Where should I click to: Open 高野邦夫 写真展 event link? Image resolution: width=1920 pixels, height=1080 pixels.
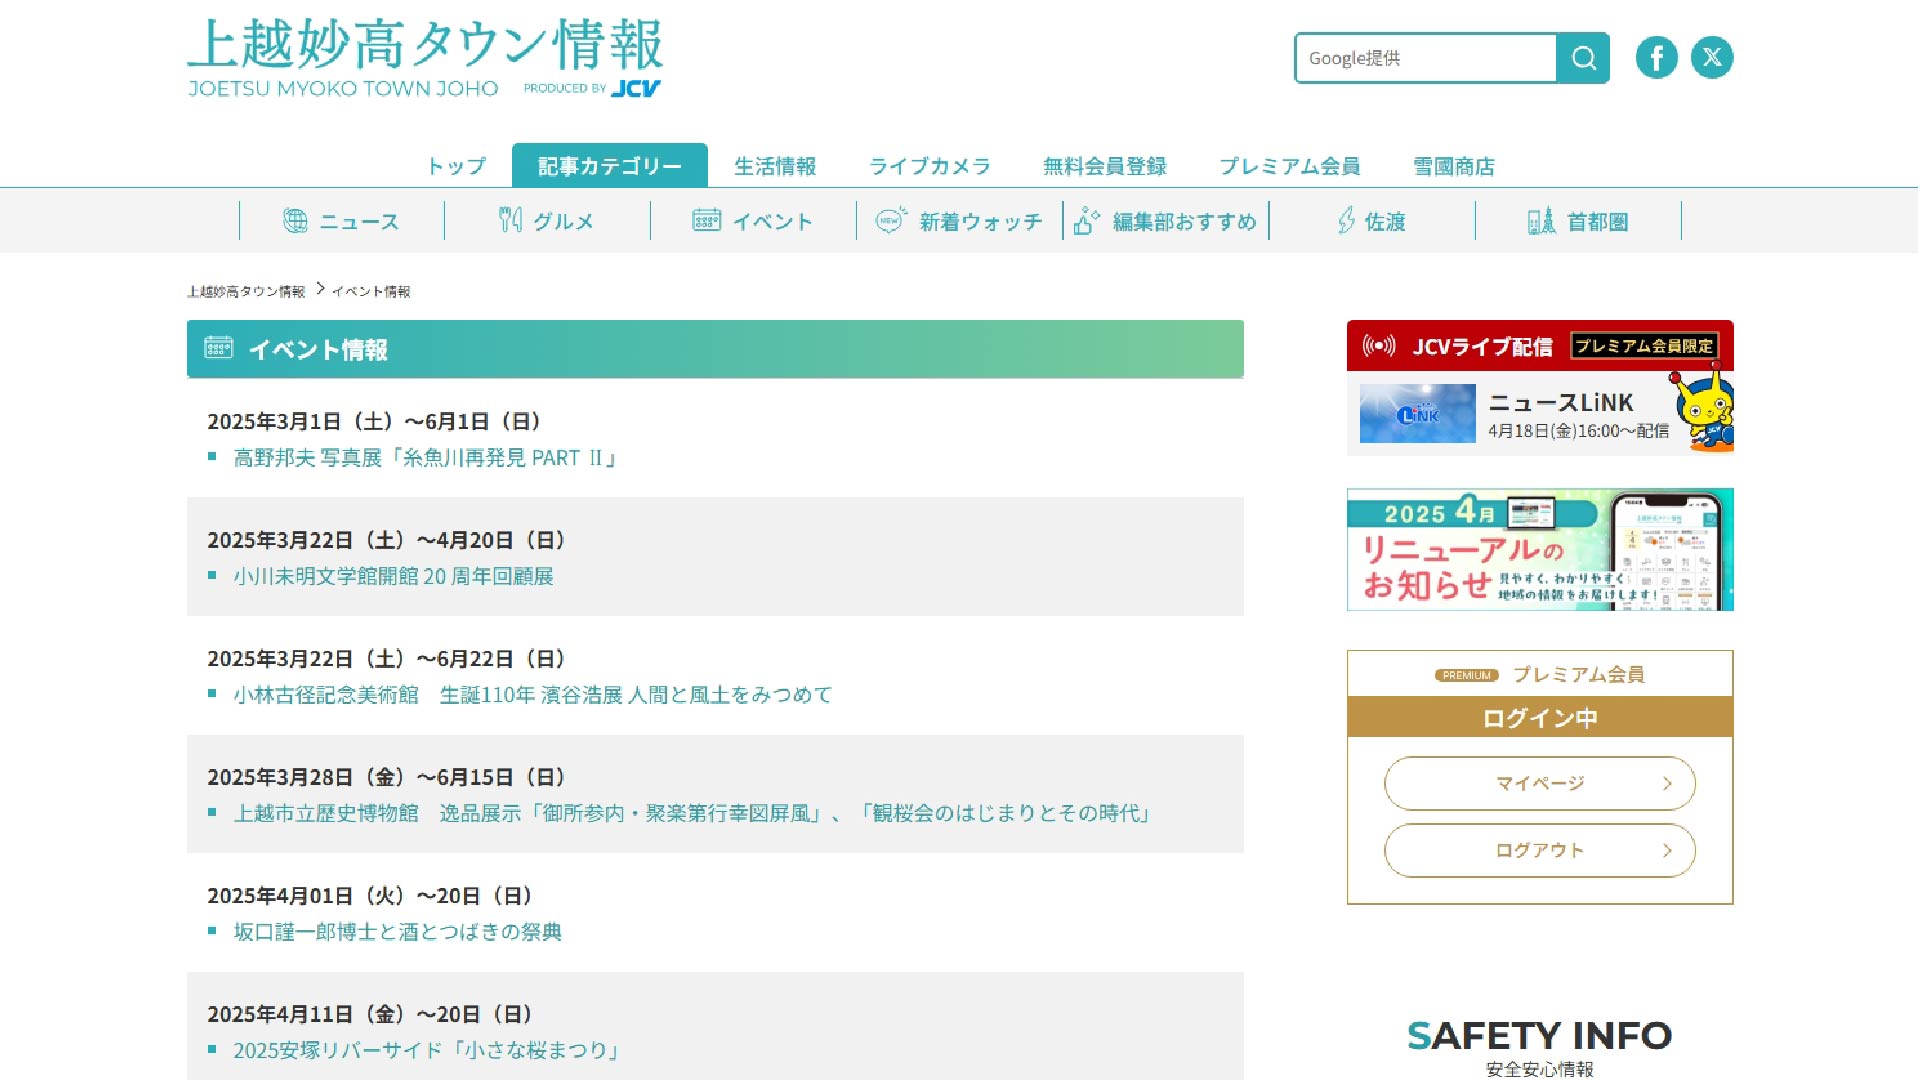(x=425, y=458)
